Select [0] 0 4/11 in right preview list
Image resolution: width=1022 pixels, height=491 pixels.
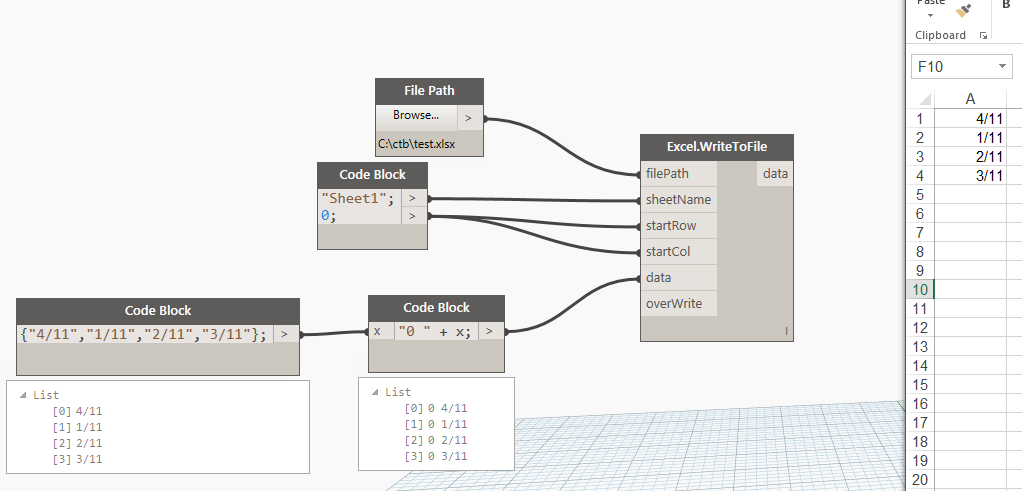click(x=435, y=408)
